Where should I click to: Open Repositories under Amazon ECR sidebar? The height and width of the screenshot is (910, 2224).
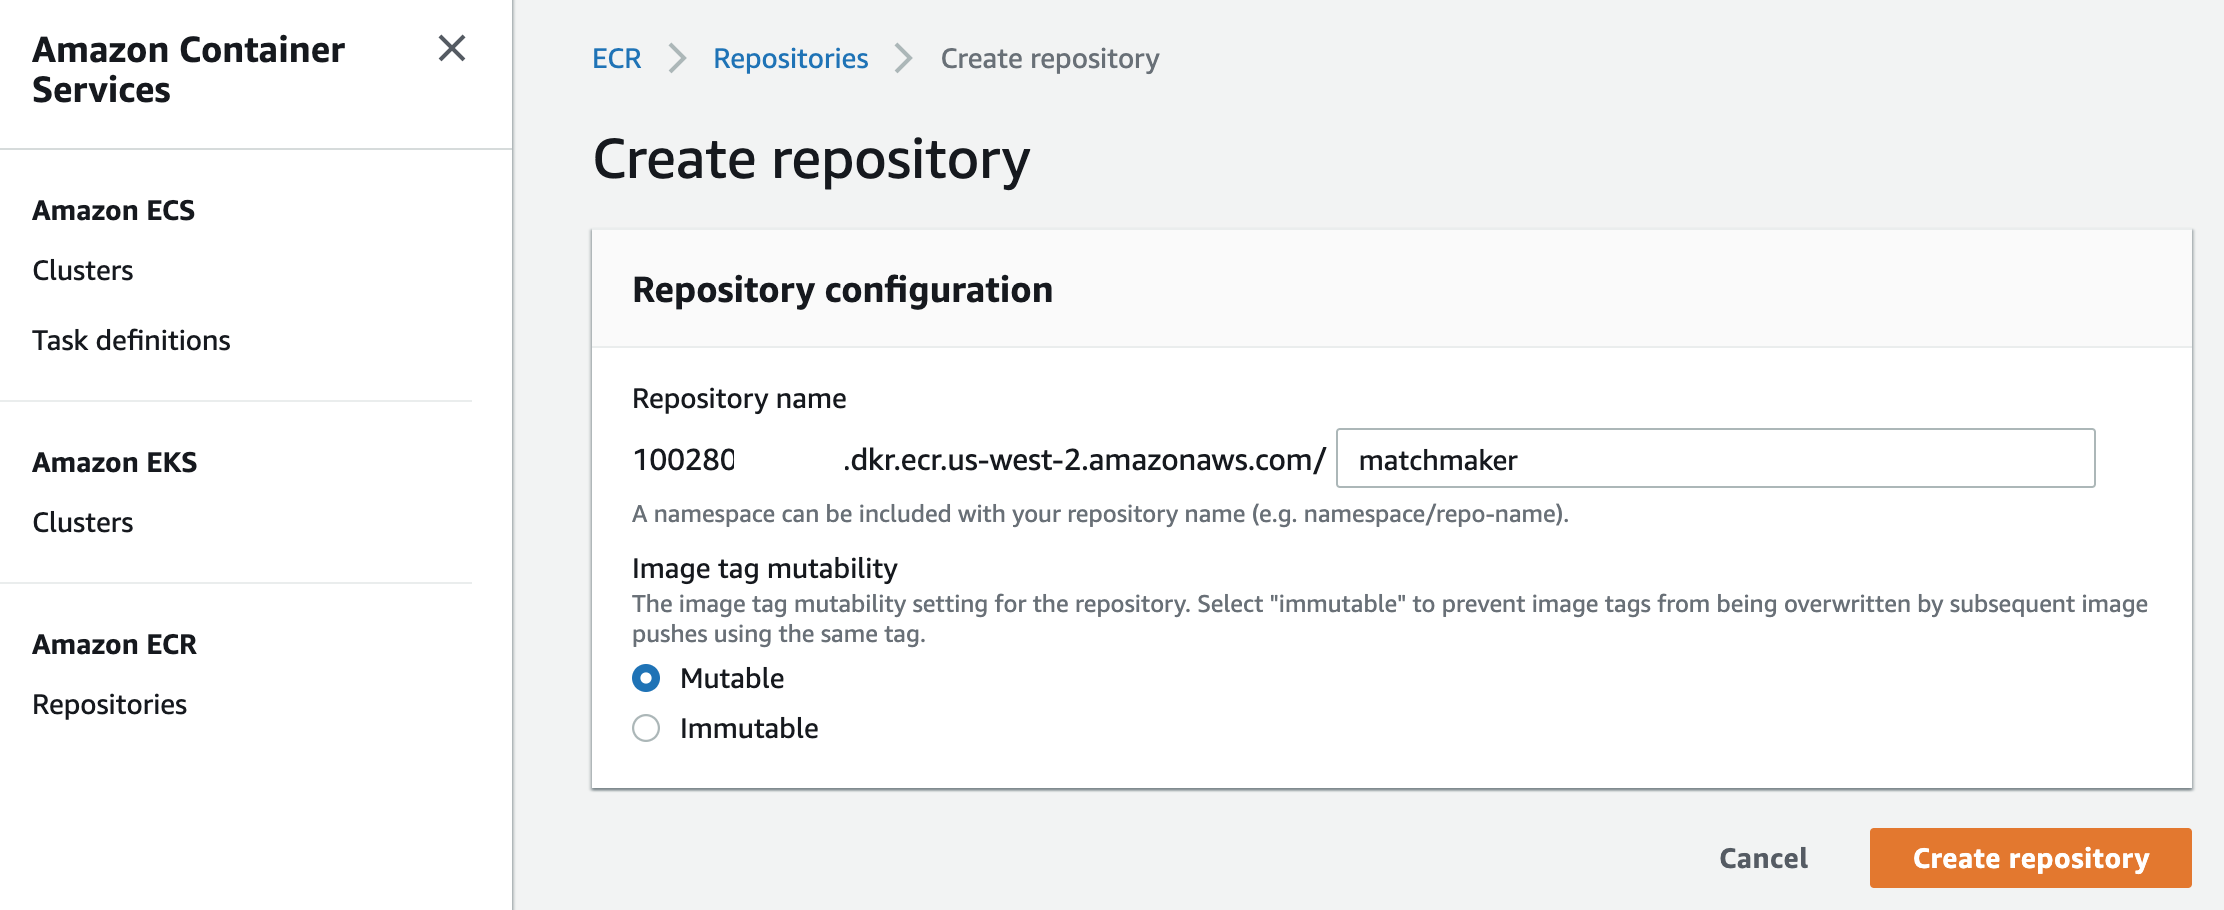110,704
